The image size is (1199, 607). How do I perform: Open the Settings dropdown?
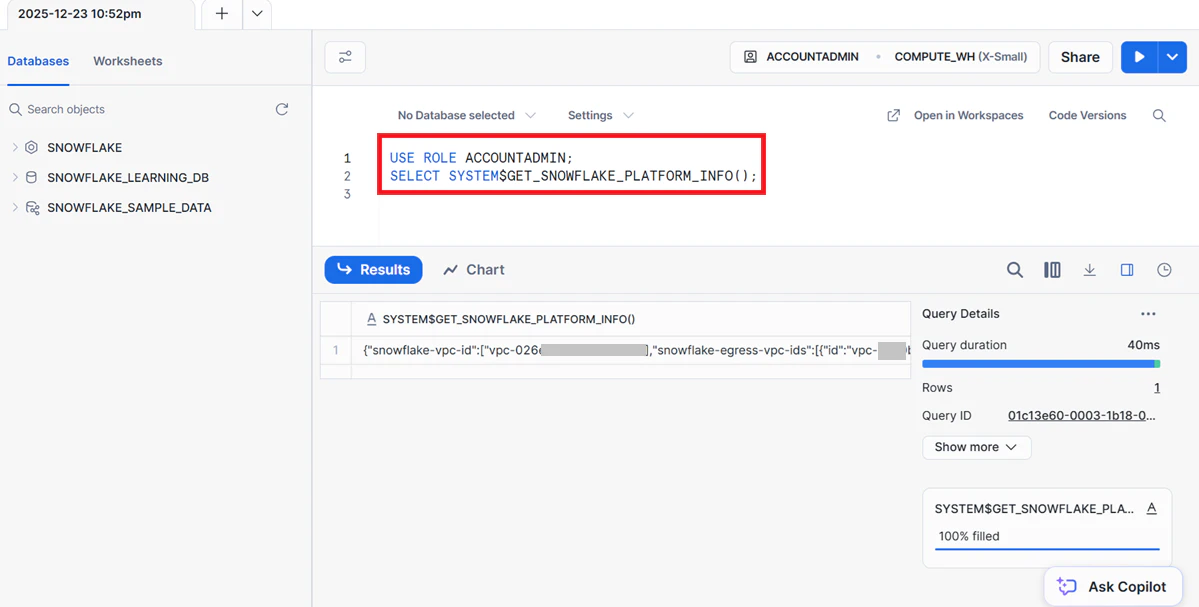600,115
